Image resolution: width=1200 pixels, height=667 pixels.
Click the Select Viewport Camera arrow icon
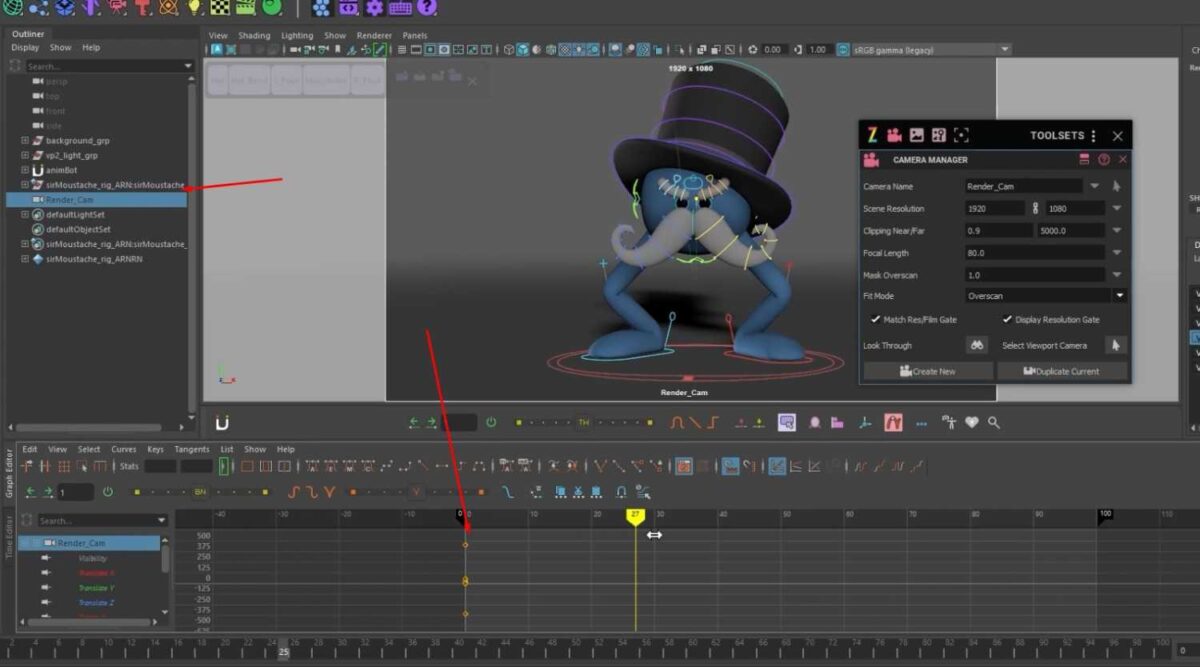pos(1114,344)
